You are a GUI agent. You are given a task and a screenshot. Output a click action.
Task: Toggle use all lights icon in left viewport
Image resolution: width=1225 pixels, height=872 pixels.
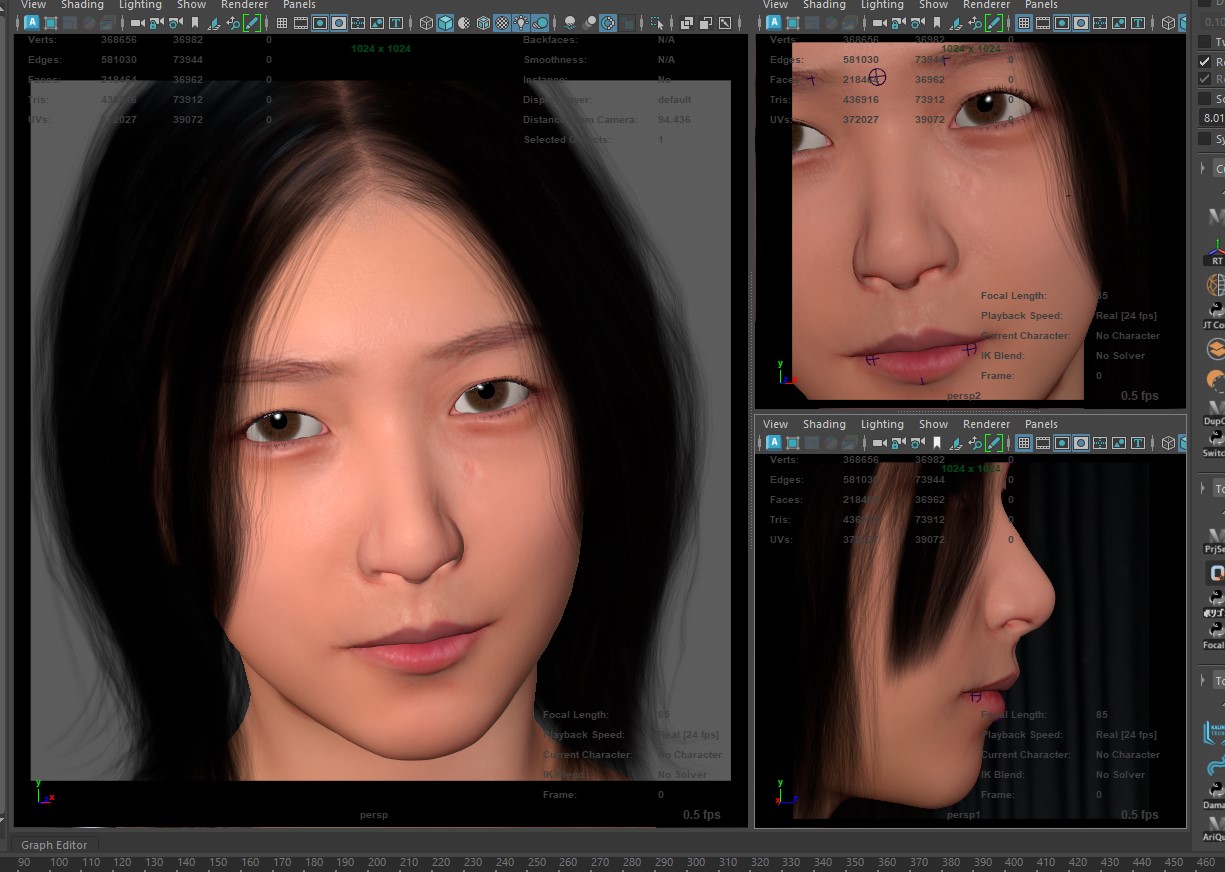click(521, 22)
